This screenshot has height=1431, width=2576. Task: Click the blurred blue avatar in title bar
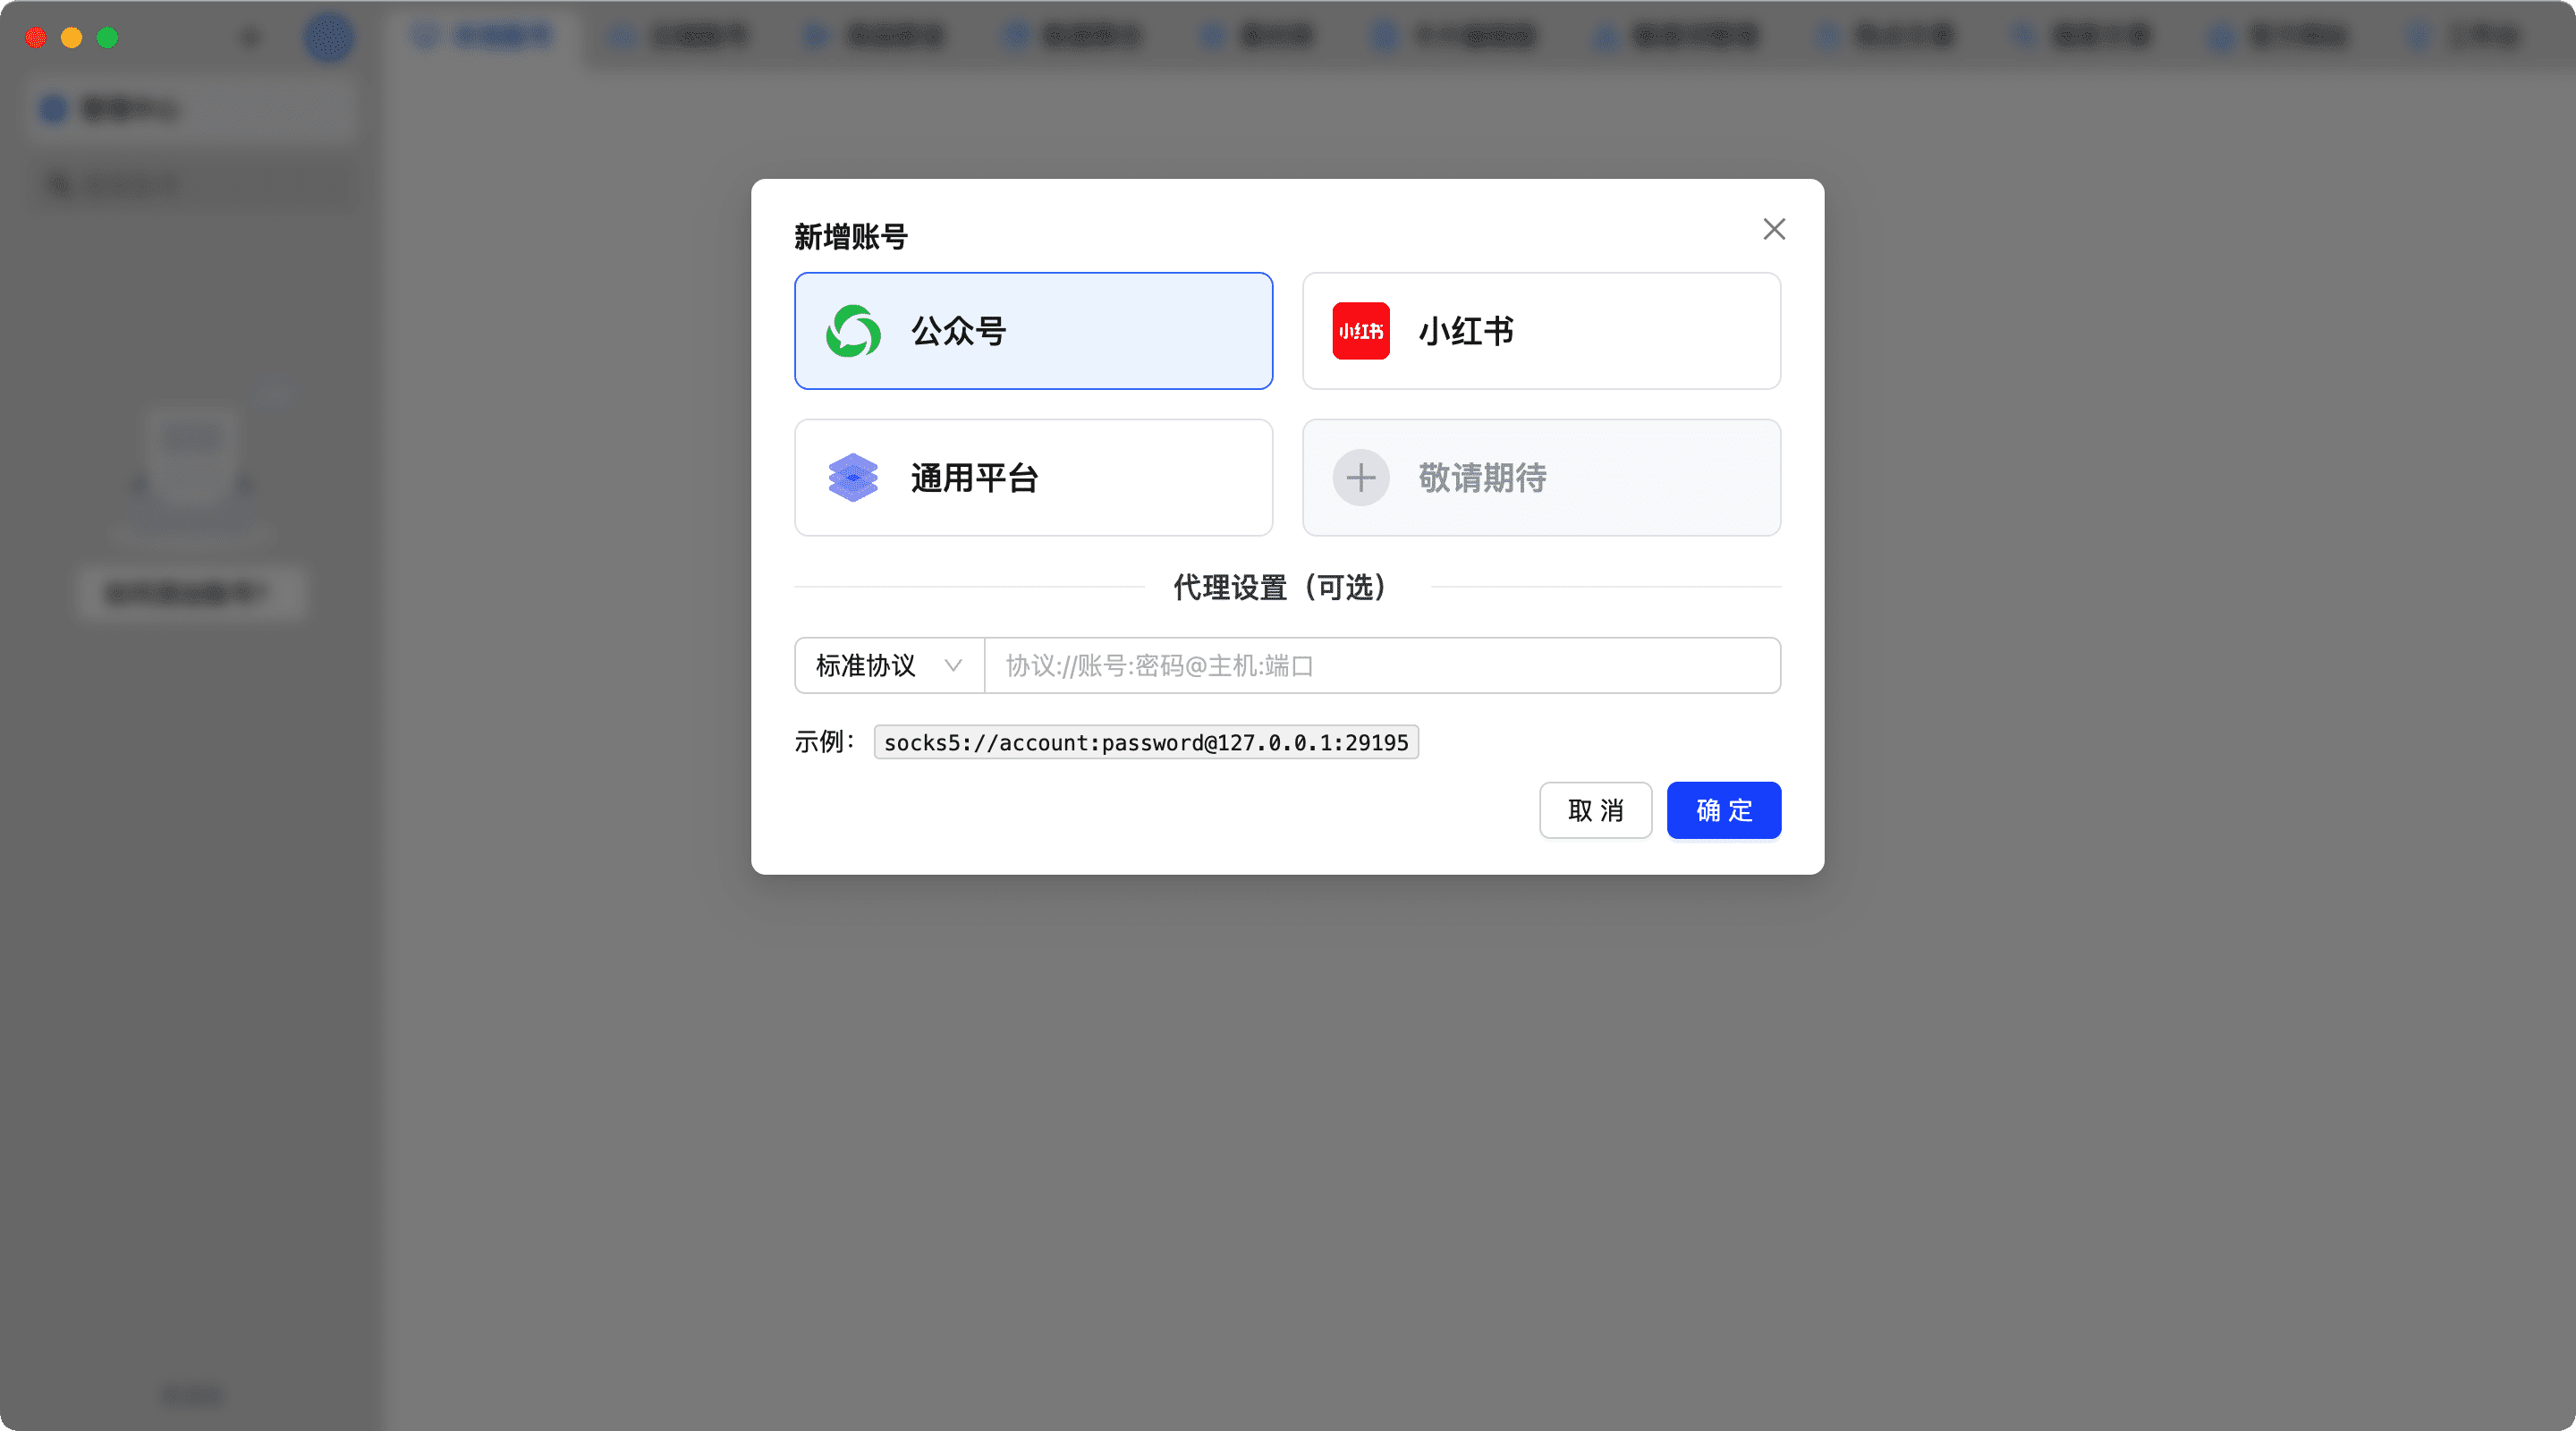click(x=328, y=37)
